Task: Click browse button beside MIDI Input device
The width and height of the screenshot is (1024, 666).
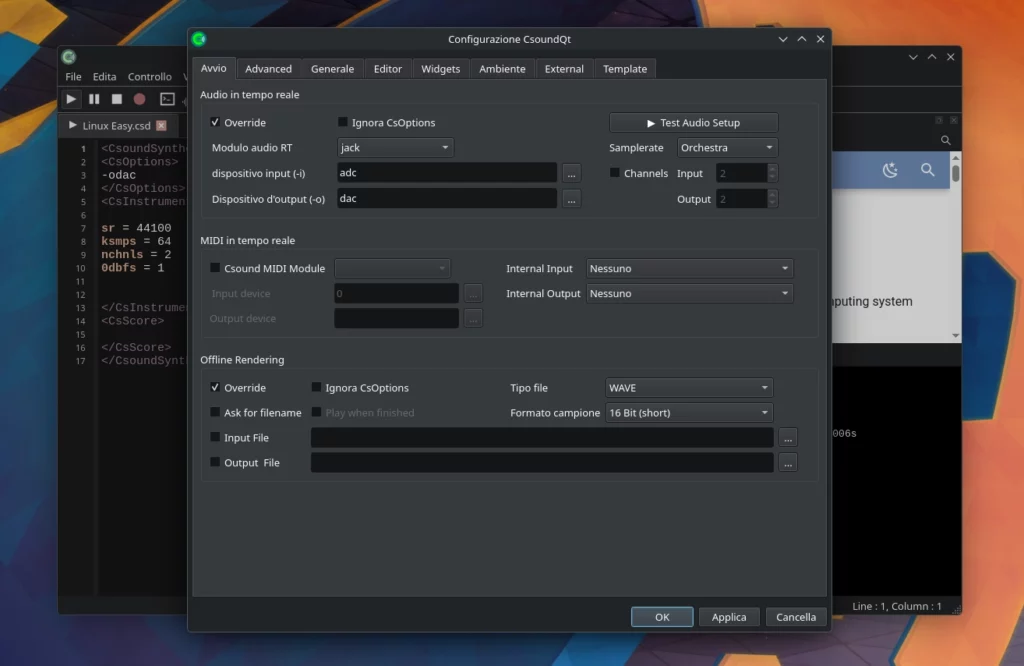Action: click(x=473, y=294)
